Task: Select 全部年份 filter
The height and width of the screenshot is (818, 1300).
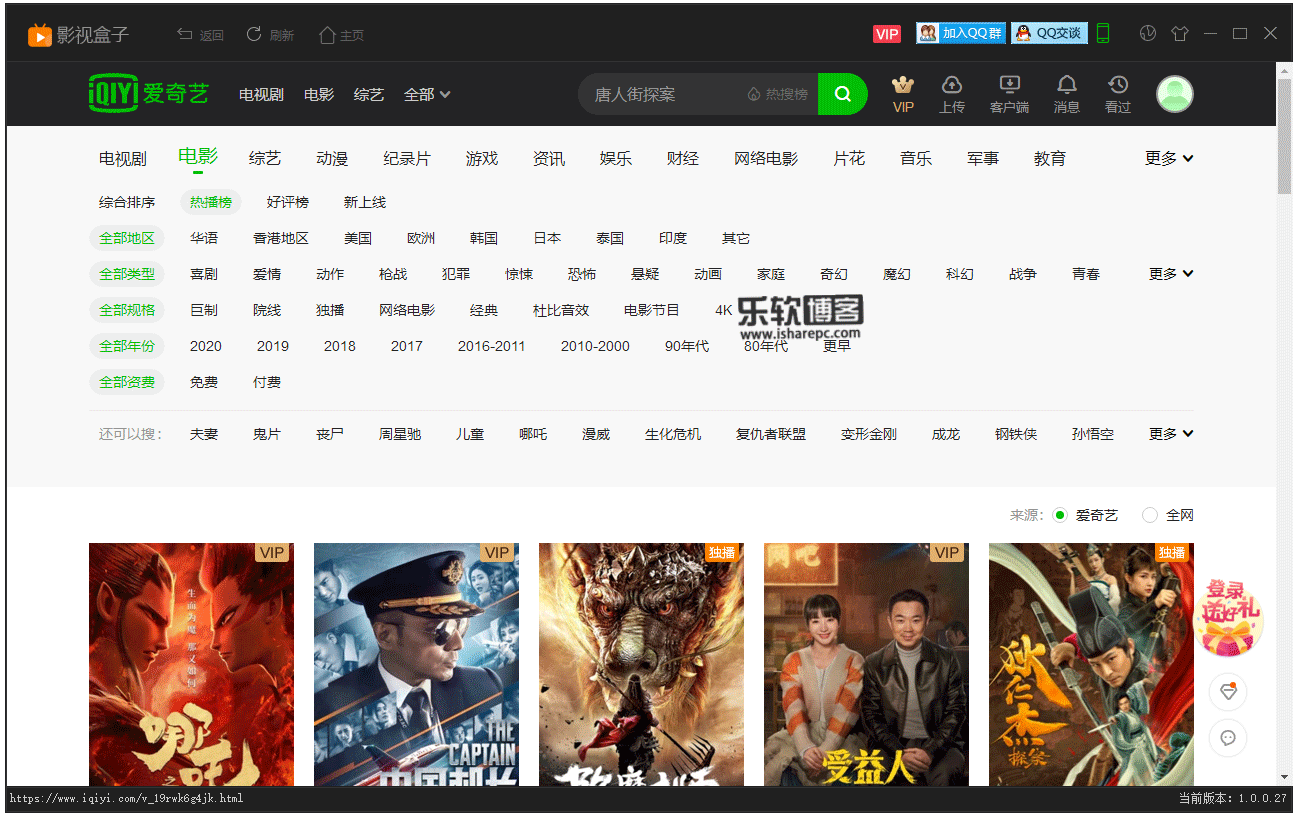Action: tap(127, 346)
